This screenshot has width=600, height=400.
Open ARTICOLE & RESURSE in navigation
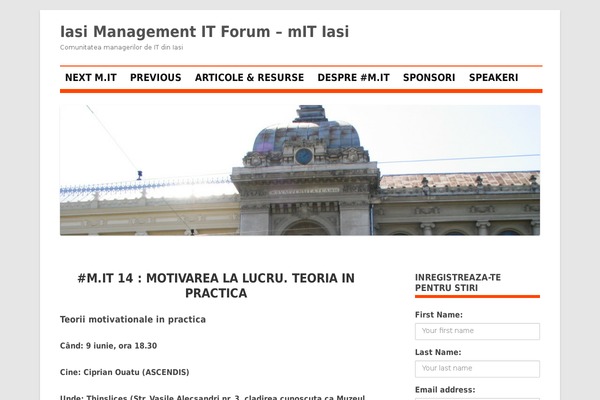(249, 78)
